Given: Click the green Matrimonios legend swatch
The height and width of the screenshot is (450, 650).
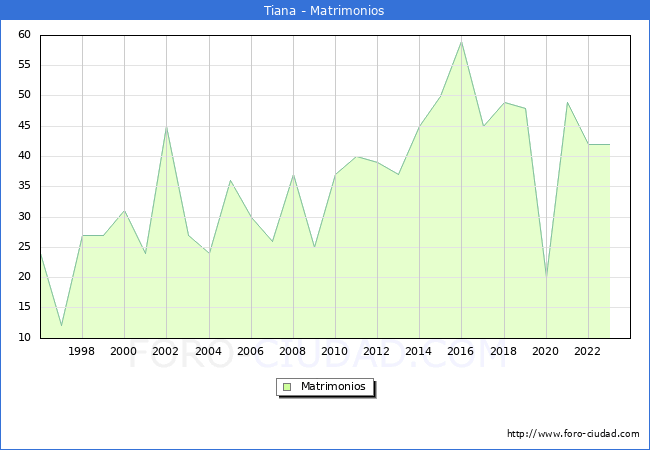Looking at the screenshot, I should coord(287,387).
